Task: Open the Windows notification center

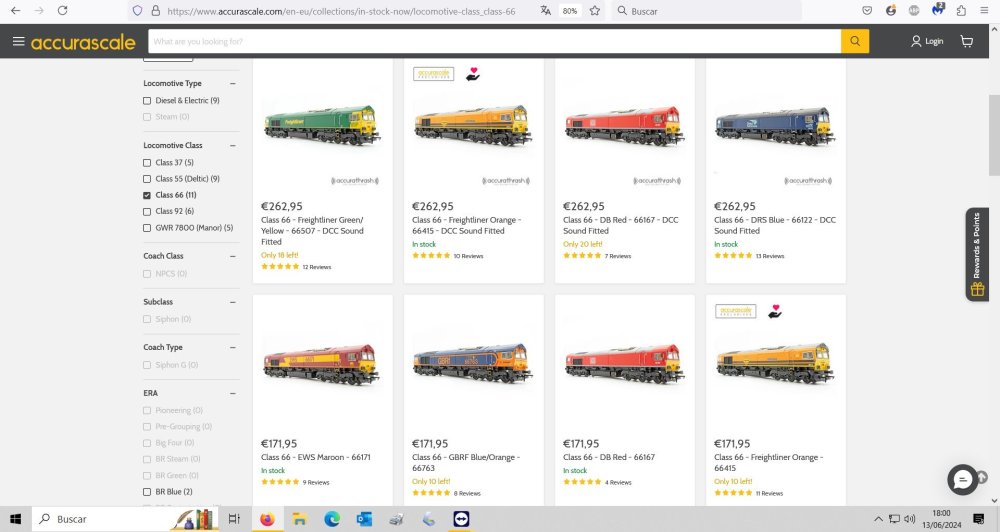Action: [x=978, y=519]
